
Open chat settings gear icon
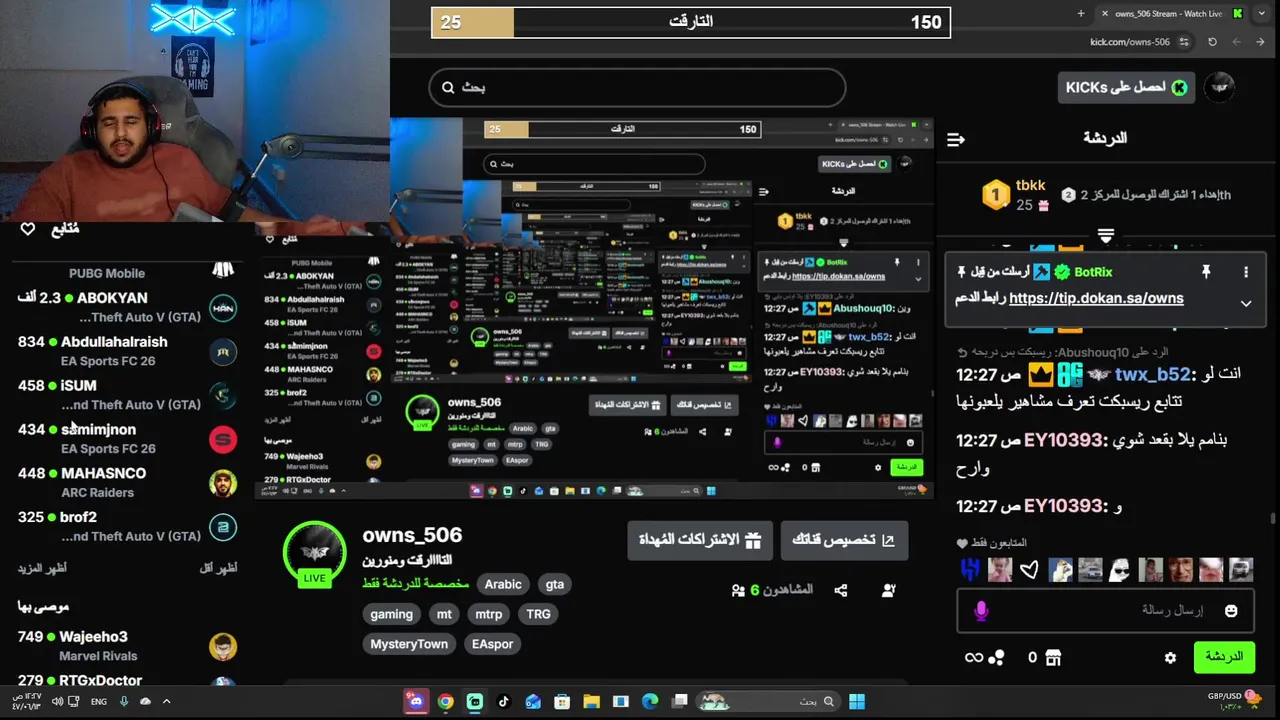click(1170, 658)
